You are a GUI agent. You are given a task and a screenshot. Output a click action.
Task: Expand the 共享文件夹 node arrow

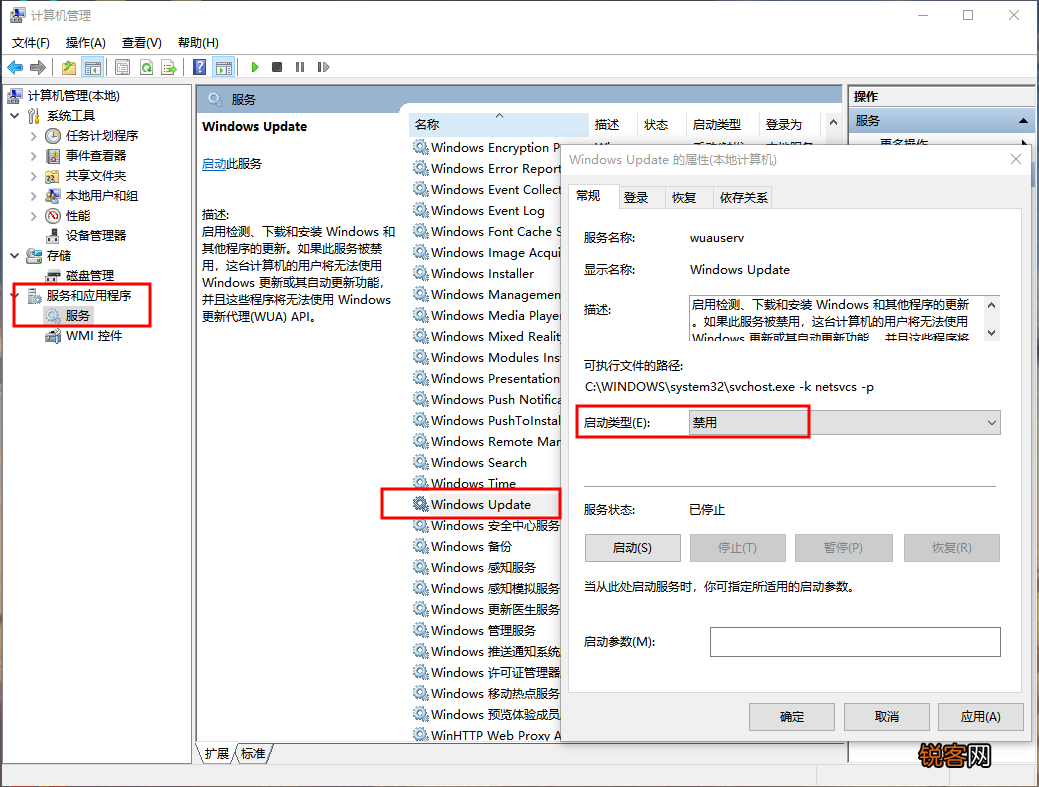click(x=34, y=176)
